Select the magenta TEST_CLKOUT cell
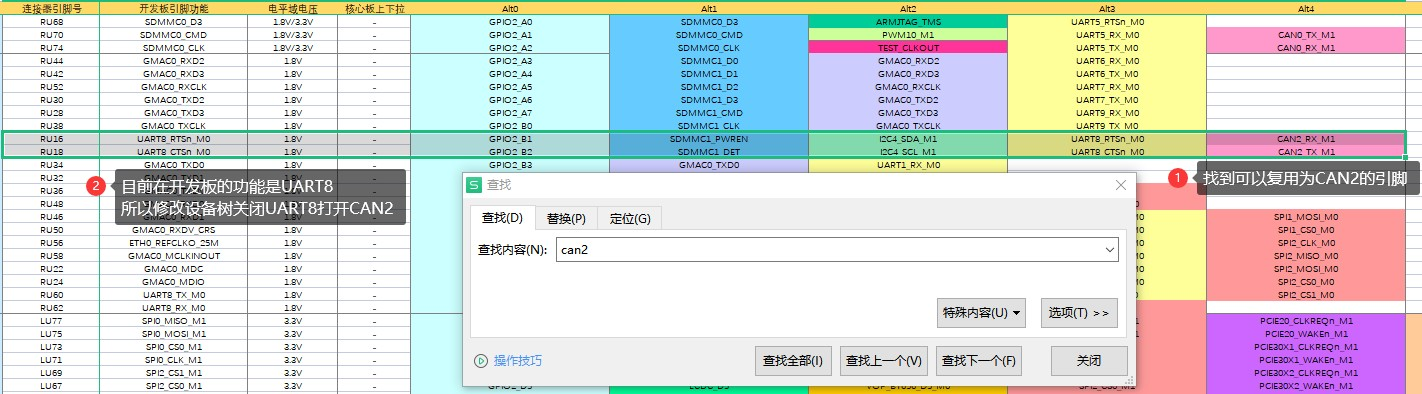Viewport: 1422px width, 394px height. coord(908,47)
